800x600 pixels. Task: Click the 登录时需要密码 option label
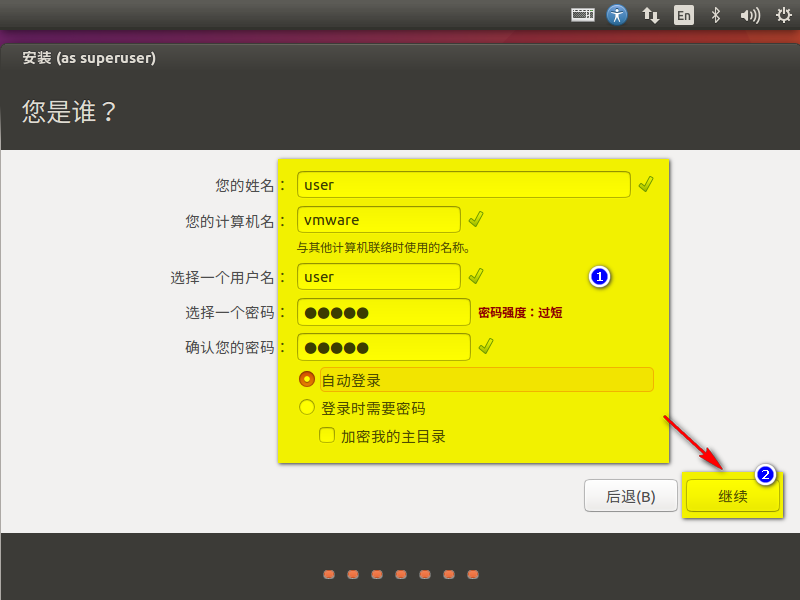[373, 408]
